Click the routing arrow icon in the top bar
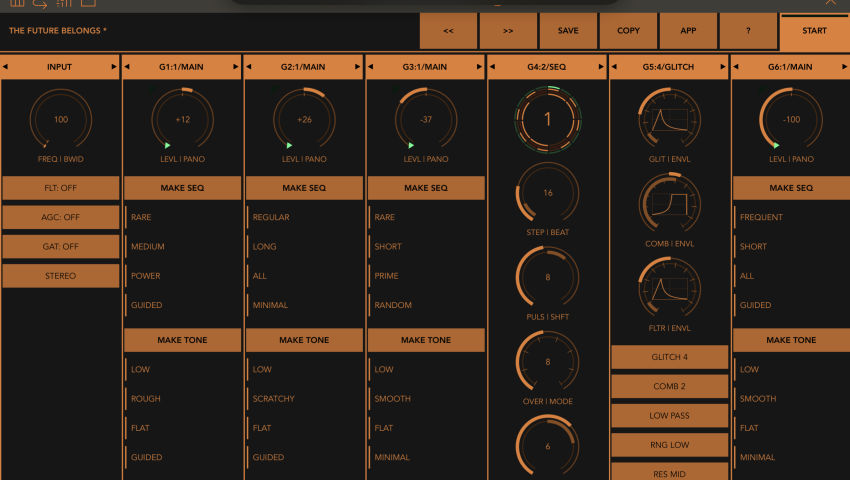 click(x=40, y=3)
